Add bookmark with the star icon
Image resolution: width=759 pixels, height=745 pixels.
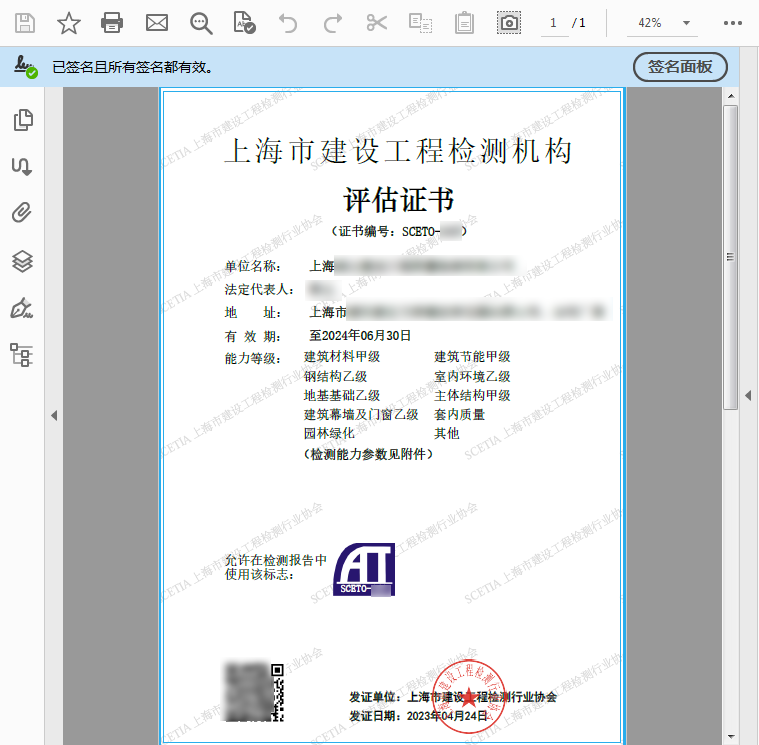[68, 22]
